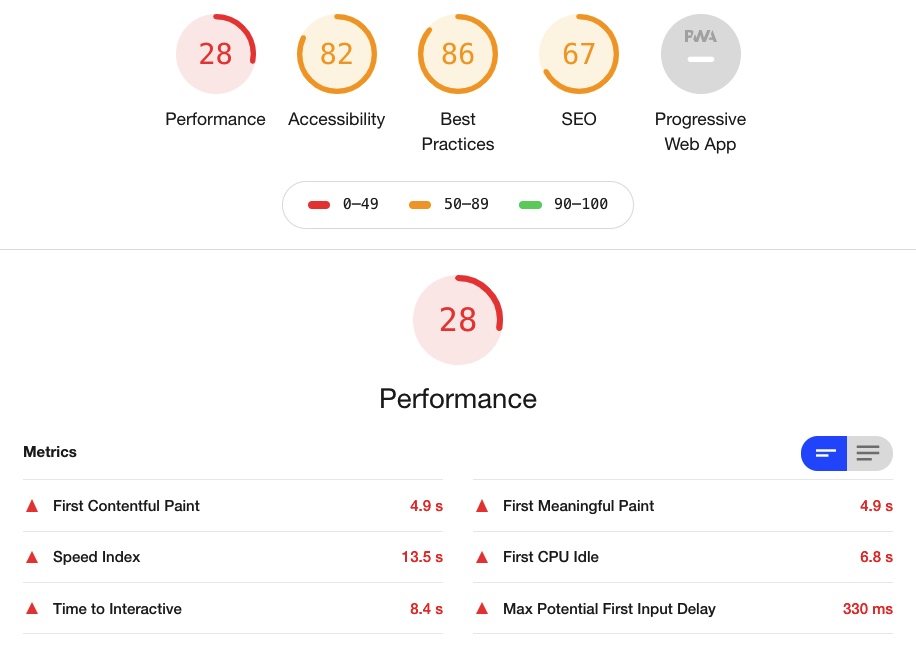Click the Accessibility score gauge showing 82

pyautogui.click(x=336, y=54)
